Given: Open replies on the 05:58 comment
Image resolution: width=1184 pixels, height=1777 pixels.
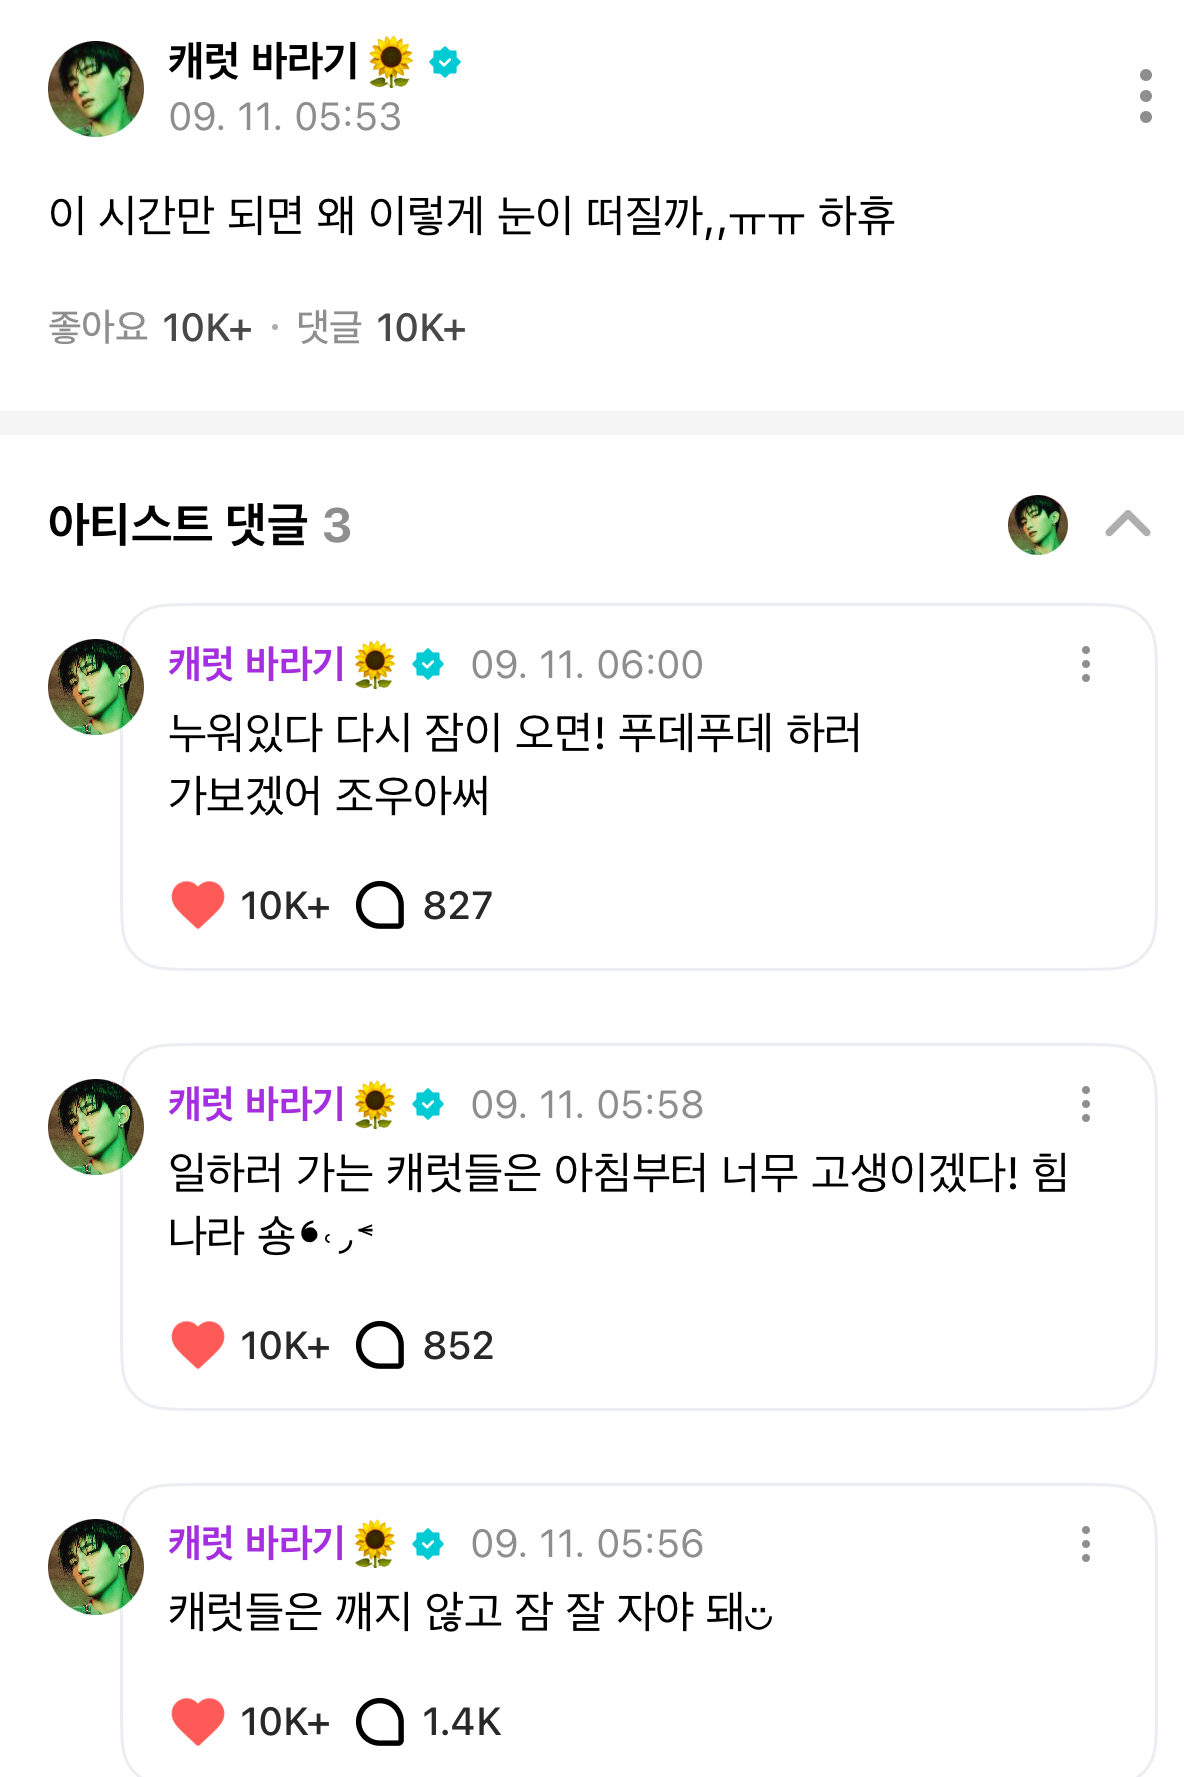Looking at the screenshot, I should pyautogui.click(x=381, y=1345).
